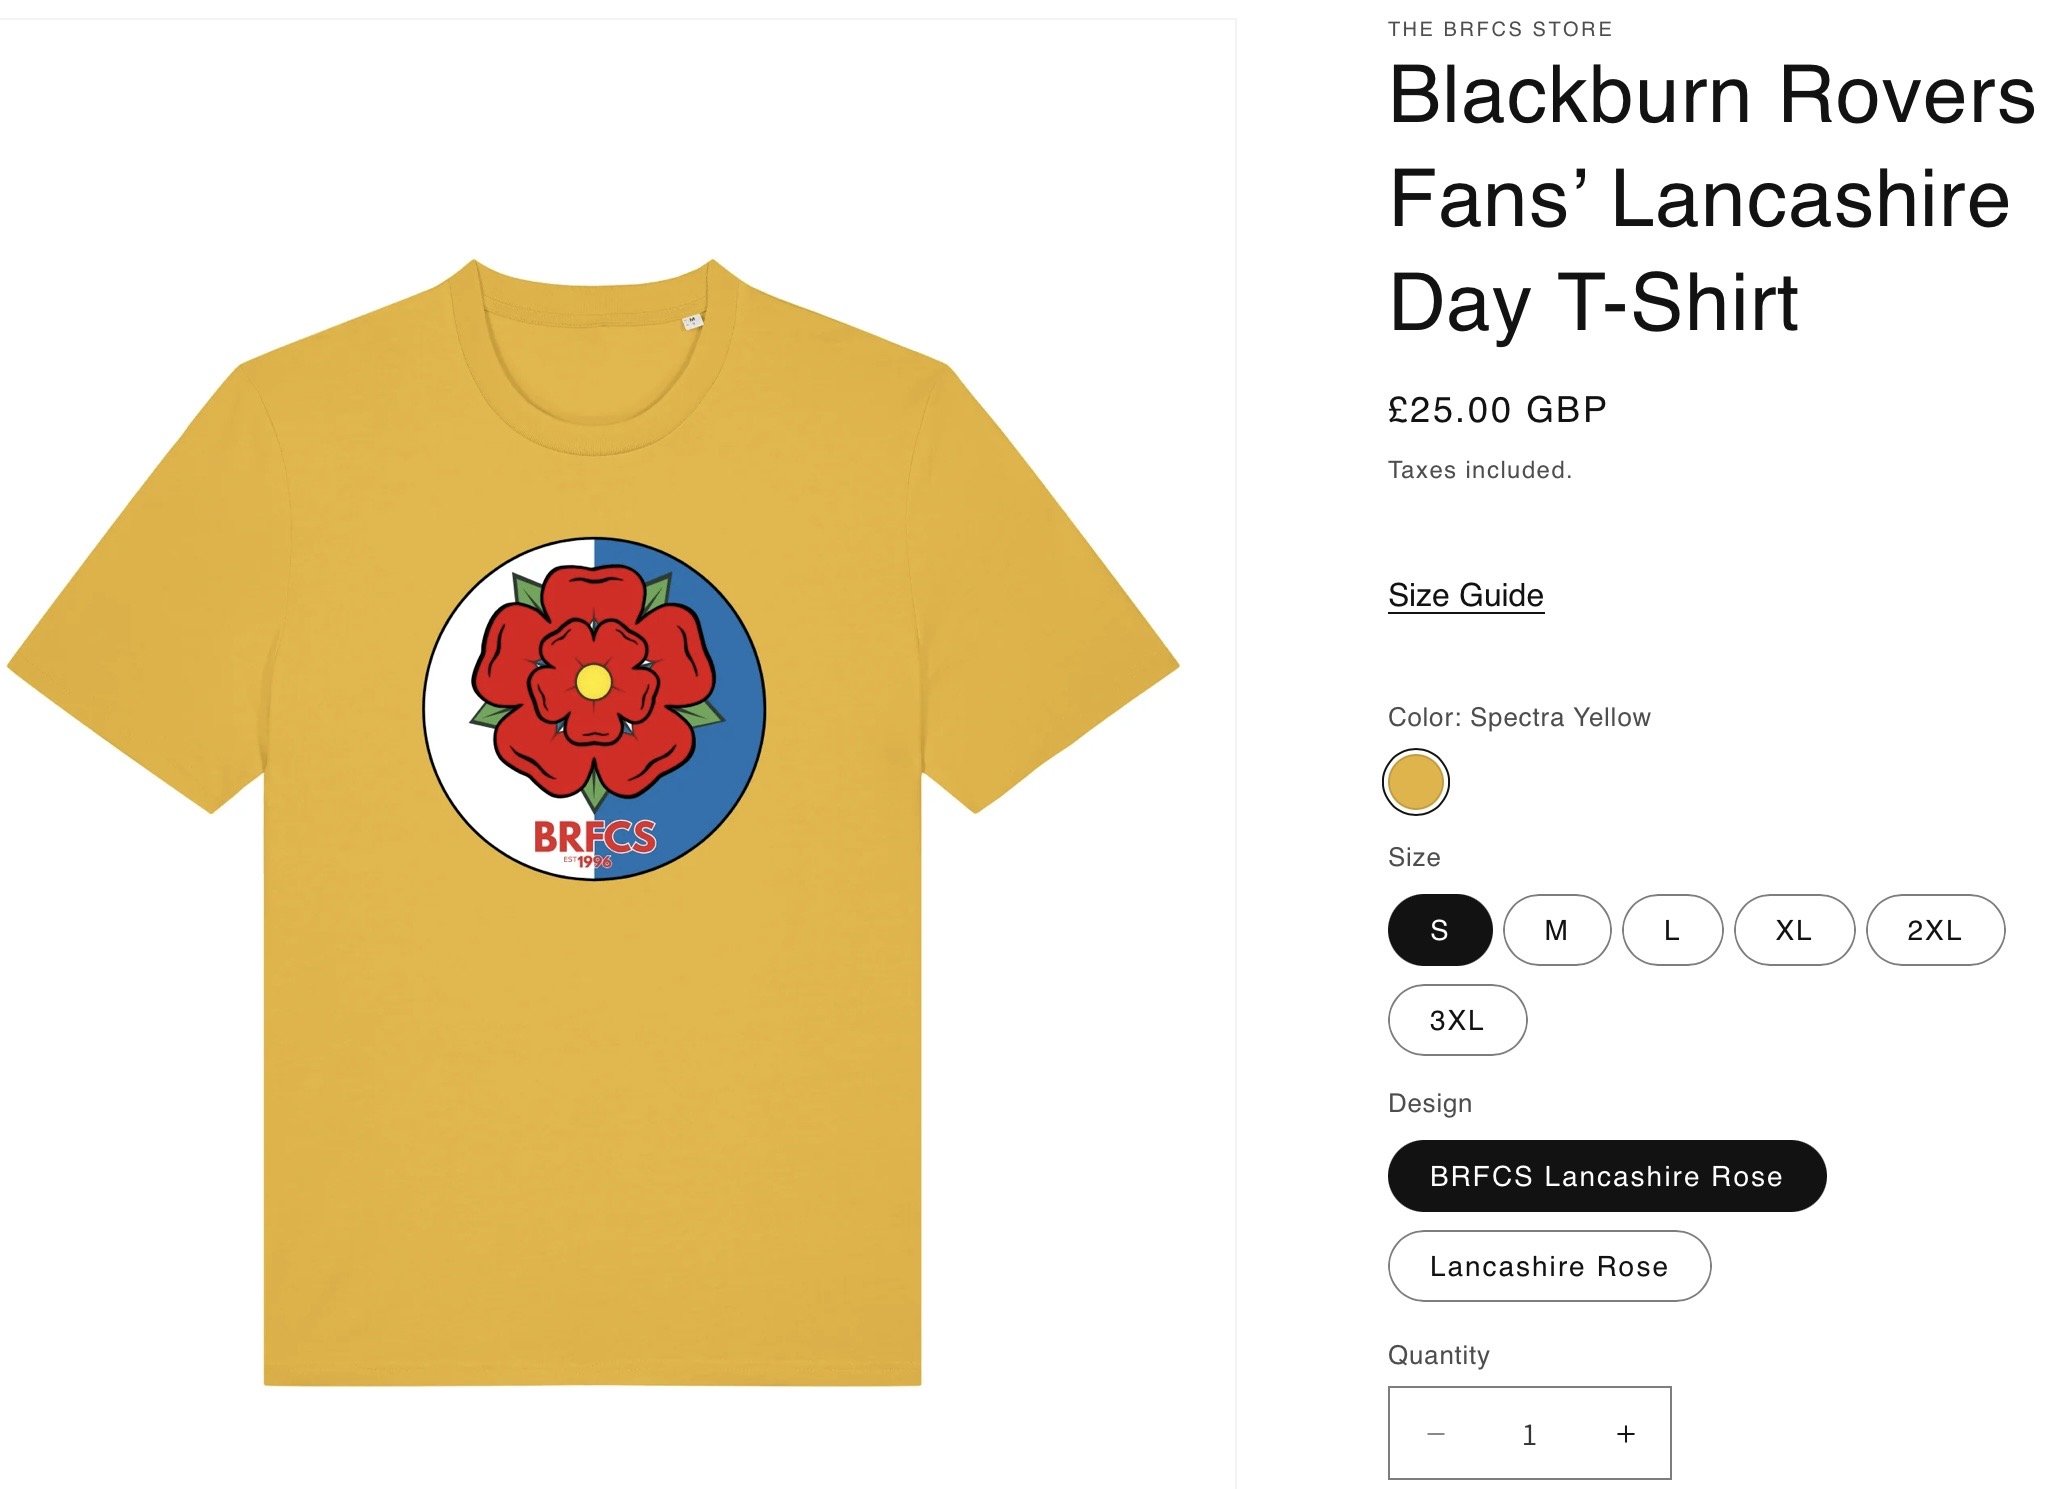Click the Taxes included text
The height and width of the screenshot is (1489, 2061).
point(1479,470)
